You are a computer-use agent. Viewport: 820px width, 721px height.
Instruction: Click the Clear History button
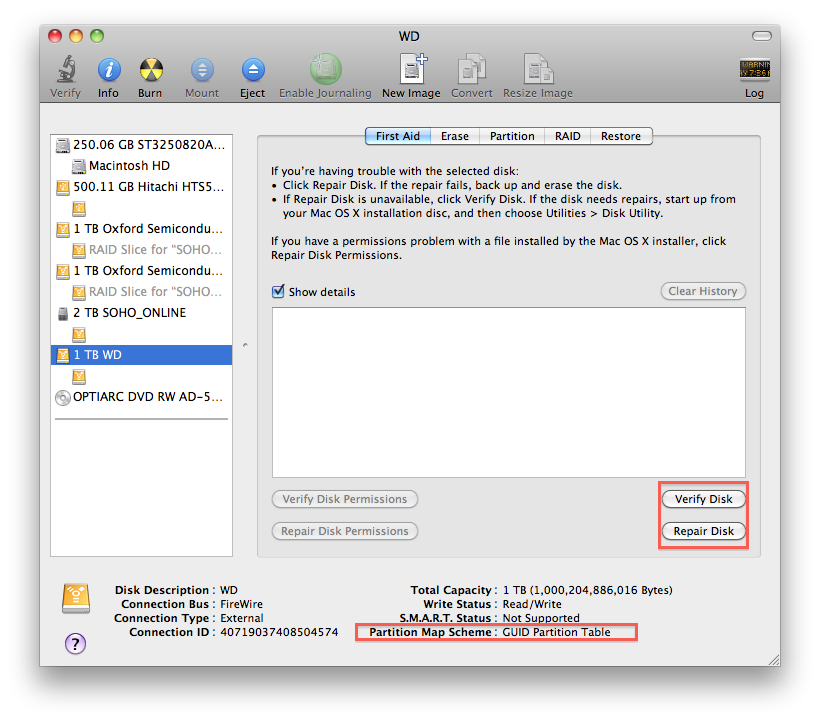[x=703, y=291]
